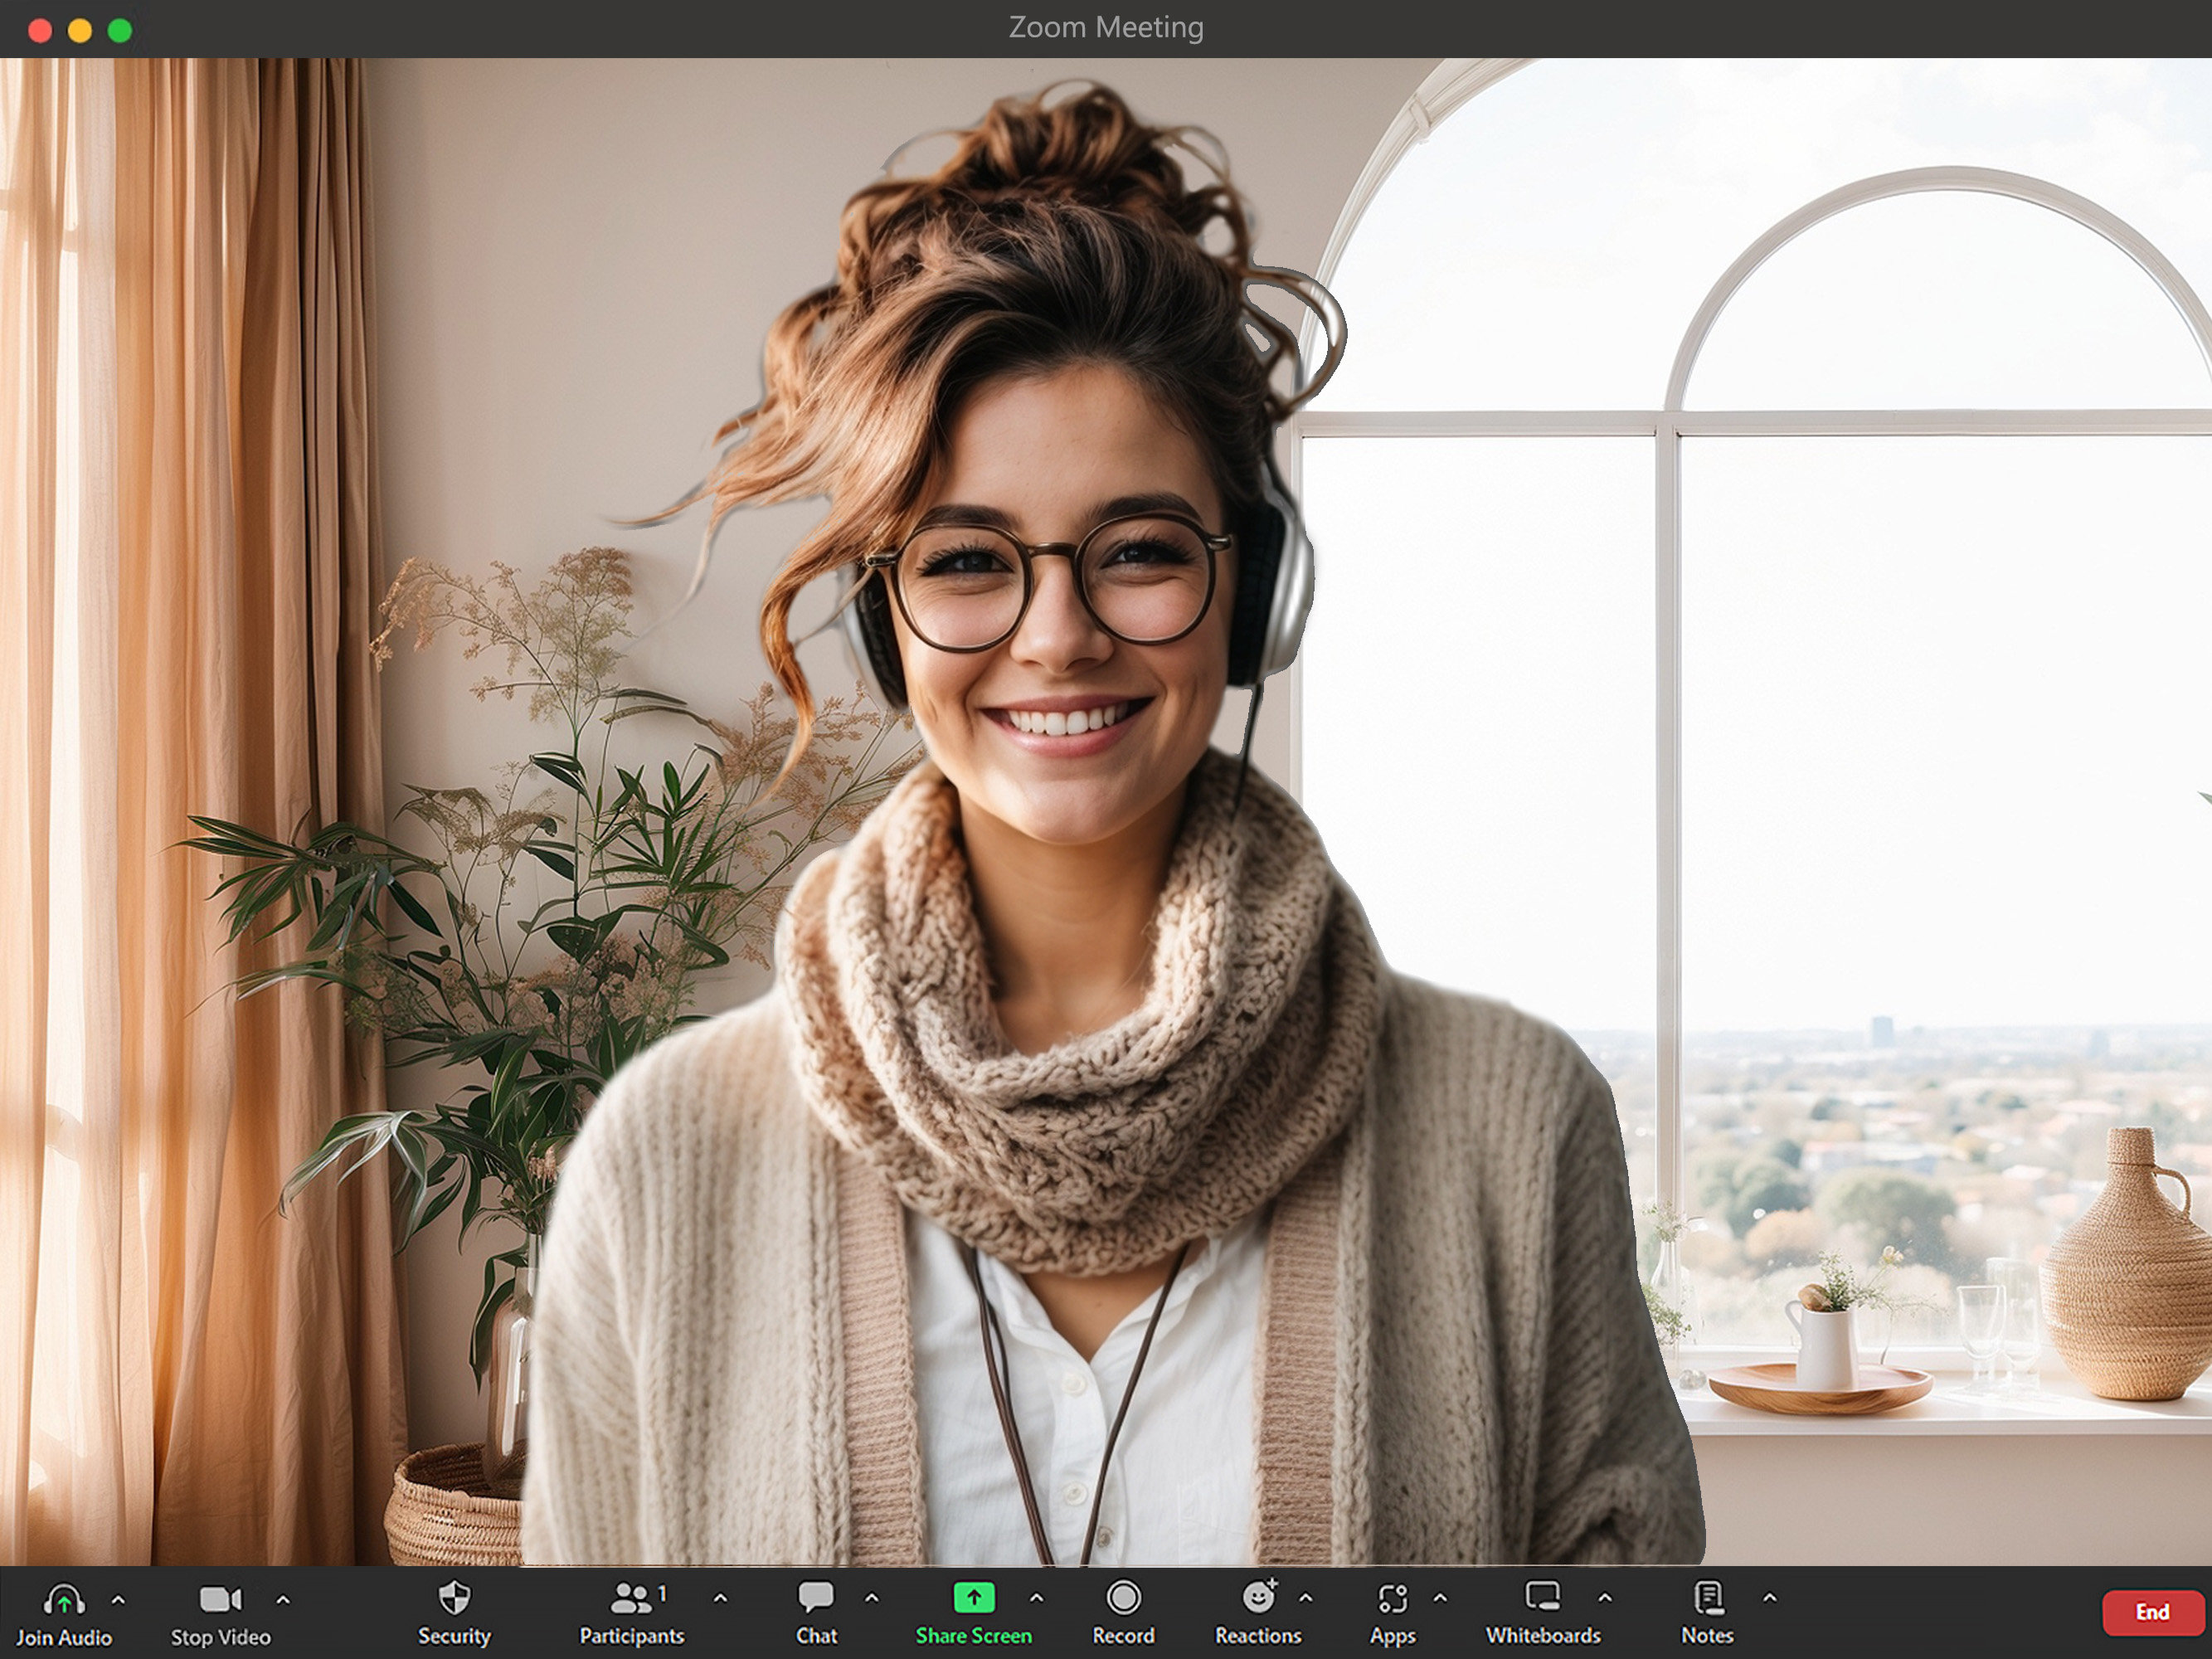
Task: Click the red End button
Action: [x=2152, y=1612]
